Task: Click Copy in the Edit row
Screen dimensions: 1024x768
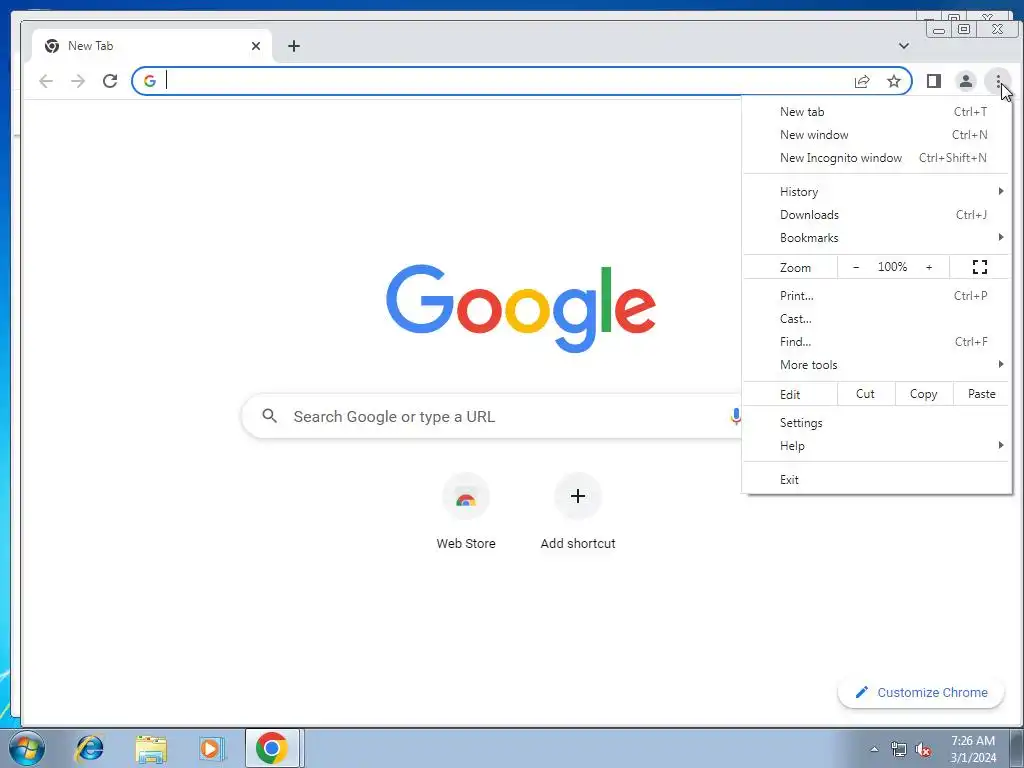Action: [923, 394]
